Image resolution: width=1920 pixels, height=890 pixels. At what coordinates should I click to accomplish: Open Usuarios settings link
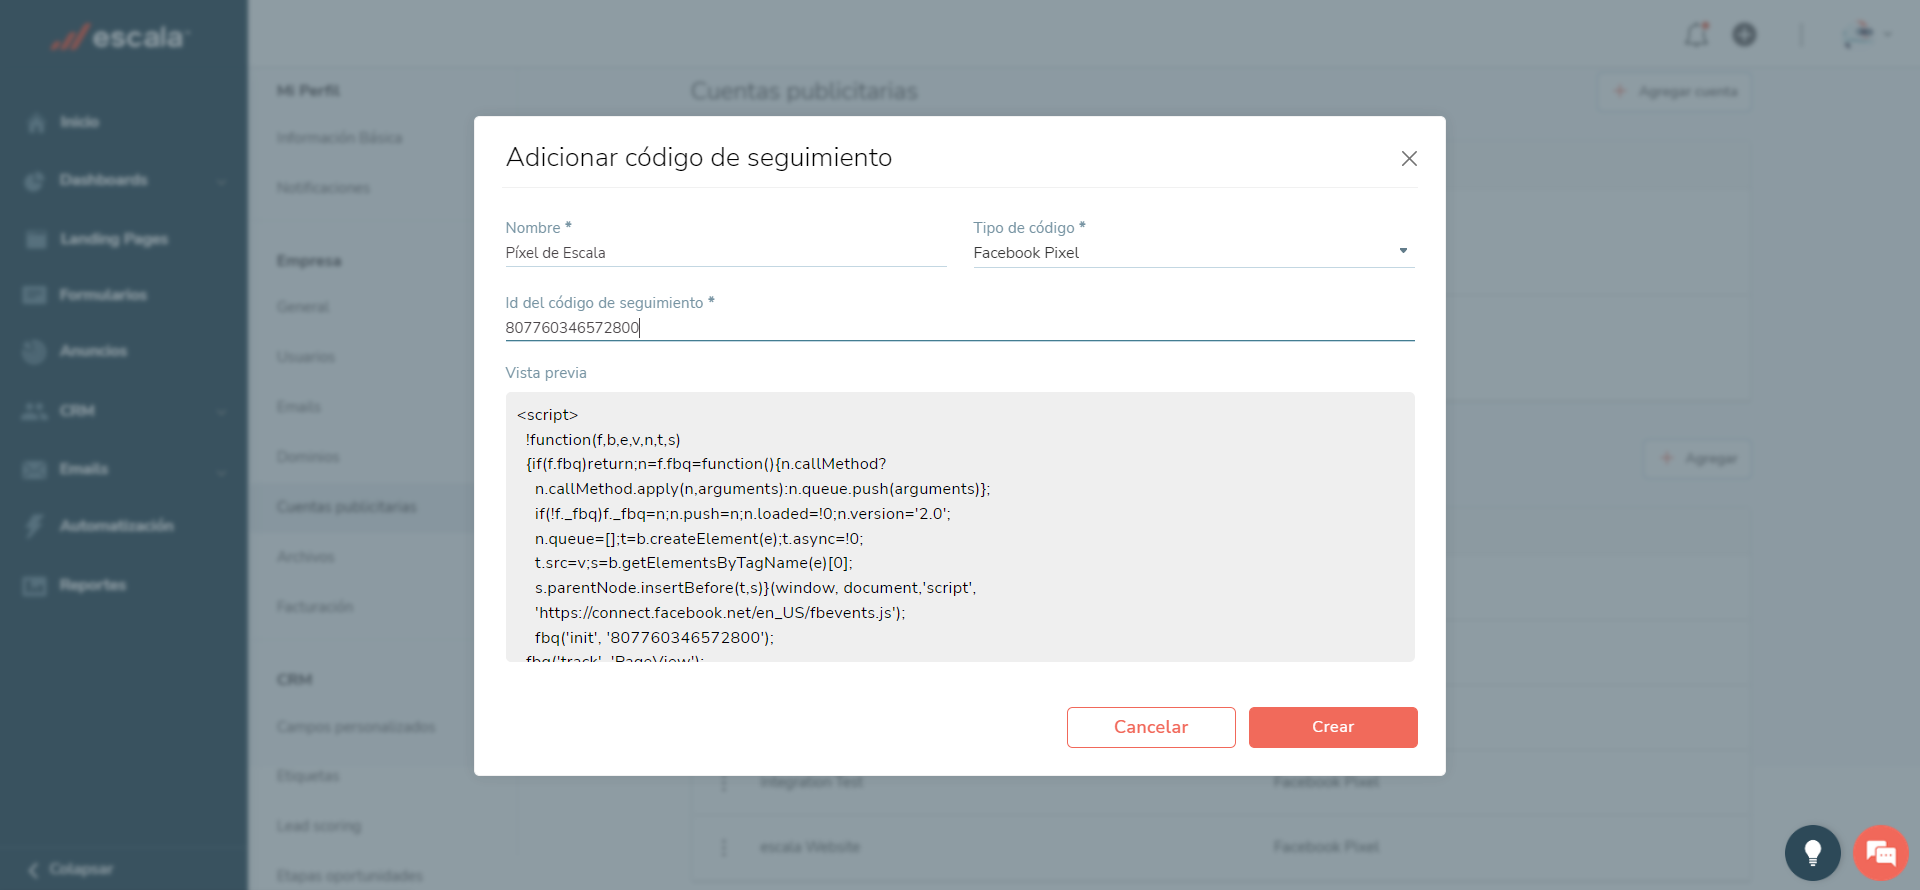click(306, 357)
